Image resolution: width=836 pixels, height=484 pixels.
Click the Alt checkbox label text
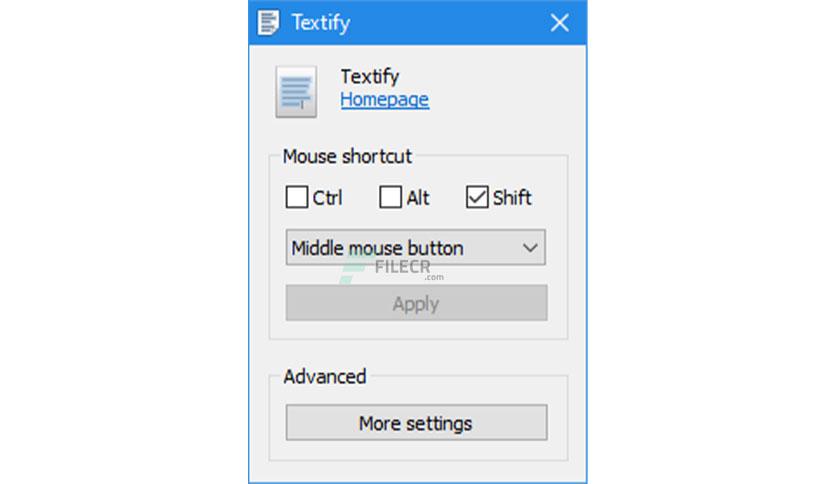[x=418, y=198]
